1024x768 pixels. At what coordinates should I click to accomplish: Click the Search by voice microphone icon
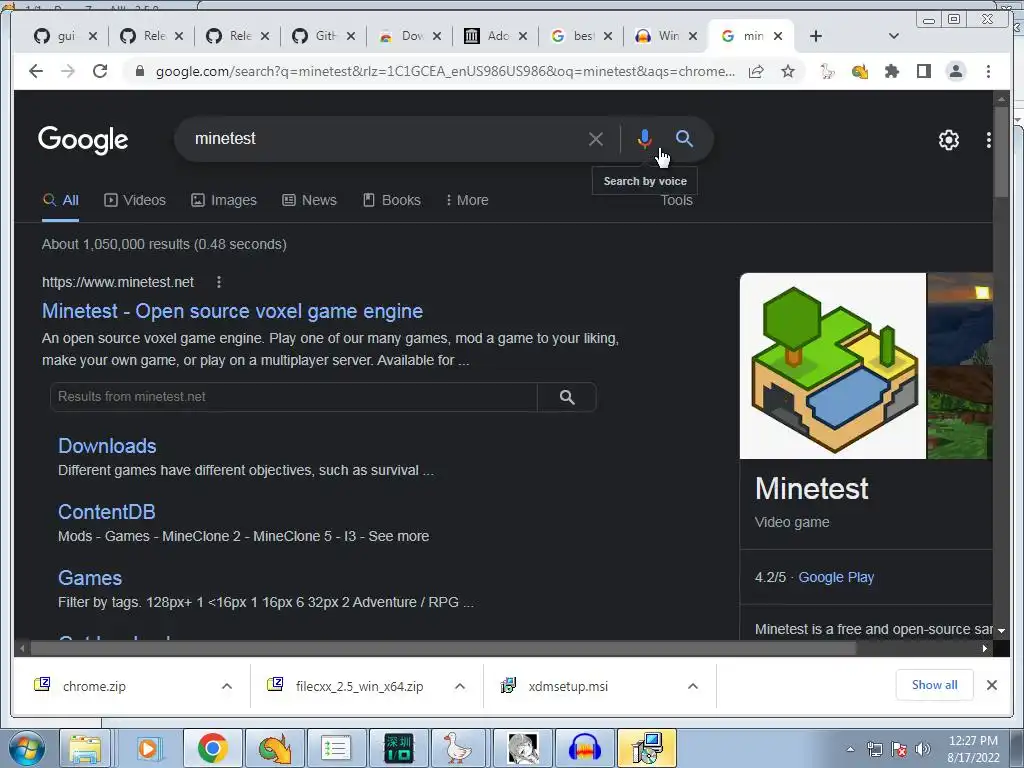[644, 138]
